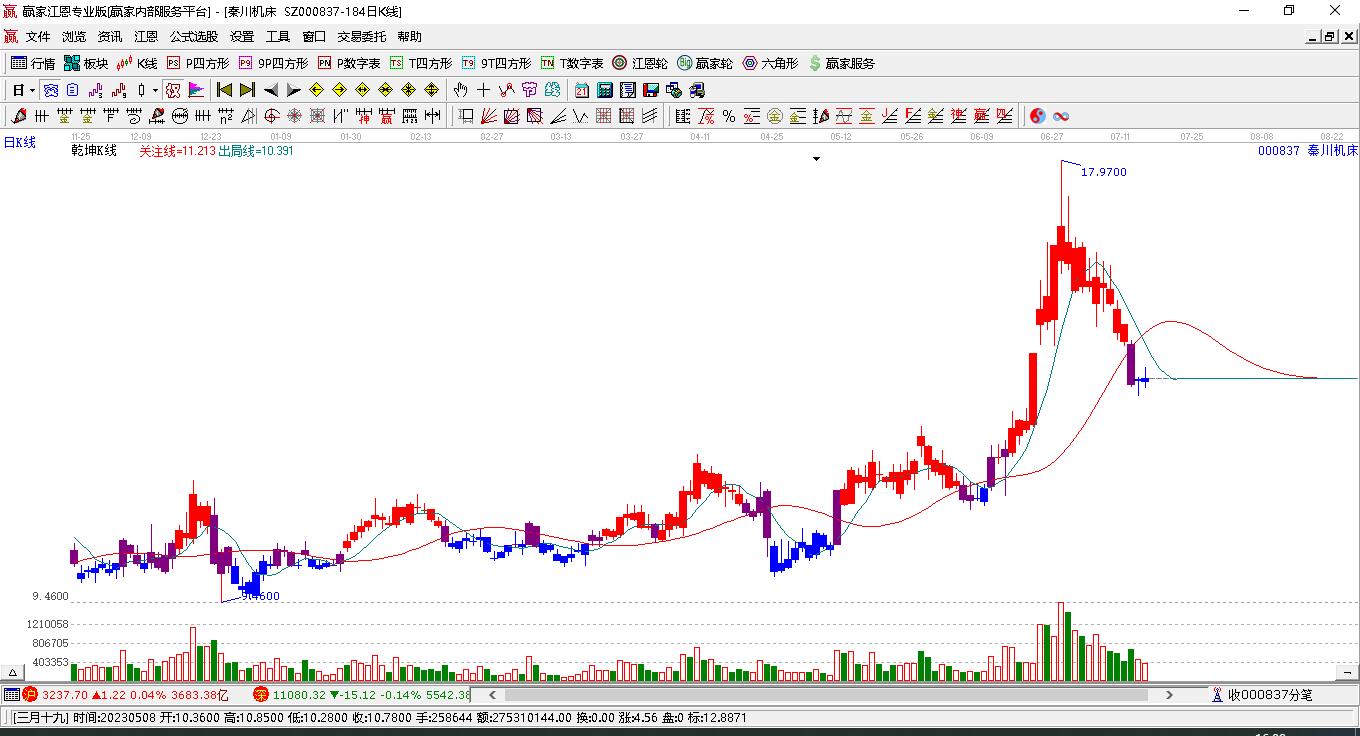Activate the crosshair cursor tool
The image size is (1360, 736).
pyautogui.click(x=483, y=90)
